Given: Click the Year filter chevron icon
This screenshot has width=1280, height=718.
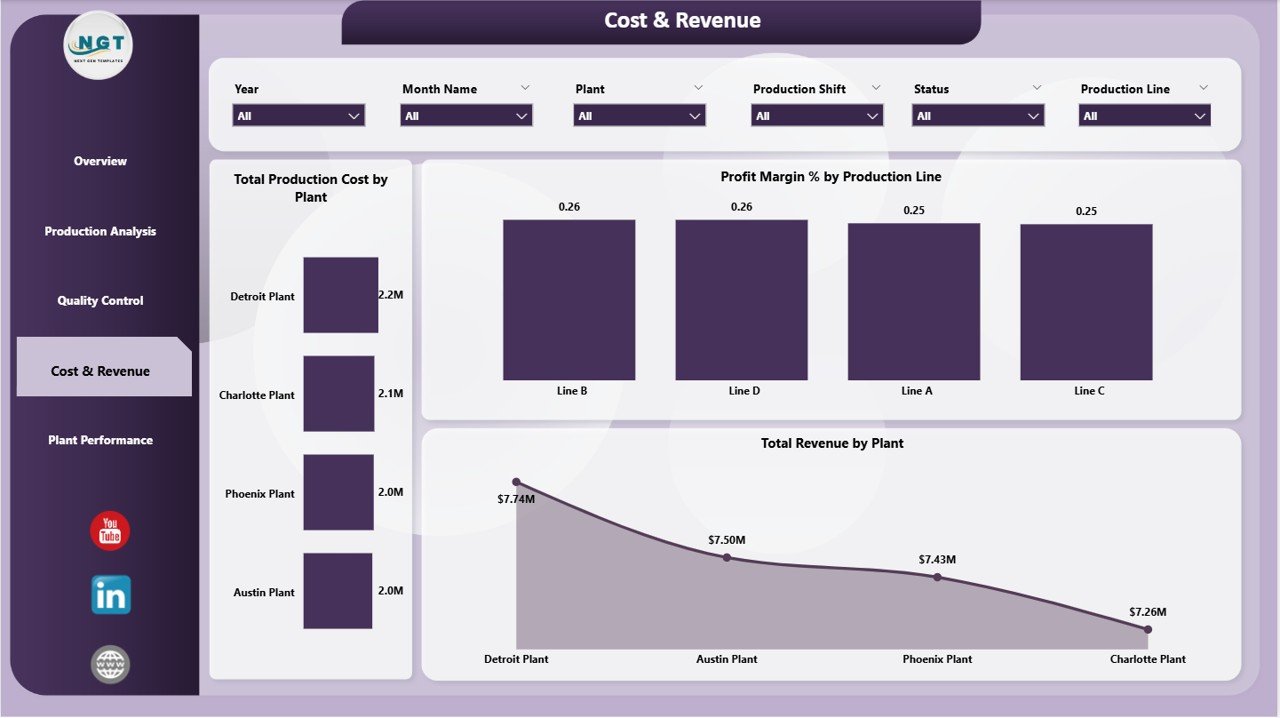Looking at the screenshot, I should tap(354, 115).
